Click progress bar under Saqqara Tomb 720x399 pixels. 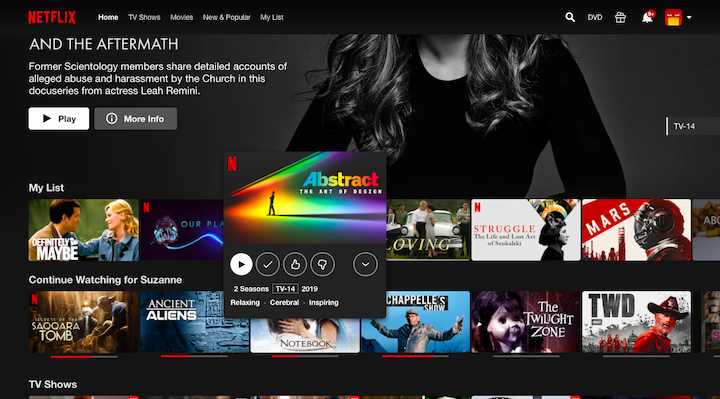tap(84, 356)
